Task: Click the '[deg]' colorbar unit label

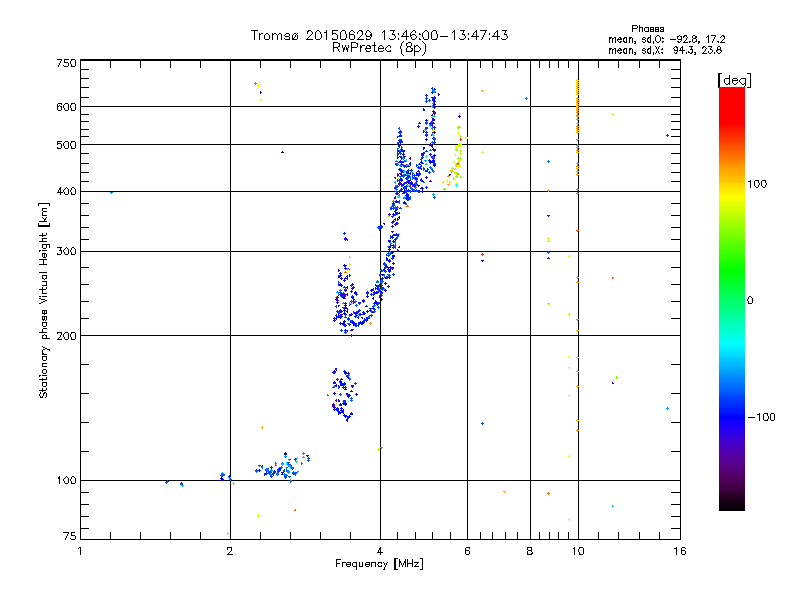Action: [734, 80]
